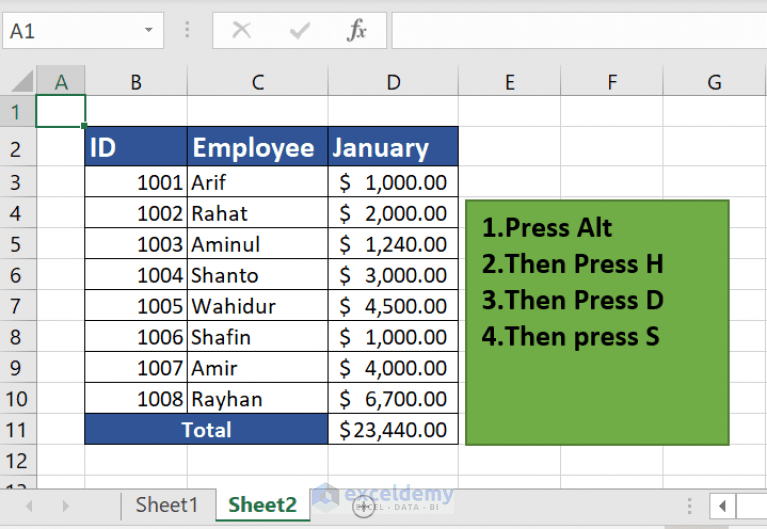
Task: Select cell showing $ 4,500.00
Action: click(x=393, y=305)
